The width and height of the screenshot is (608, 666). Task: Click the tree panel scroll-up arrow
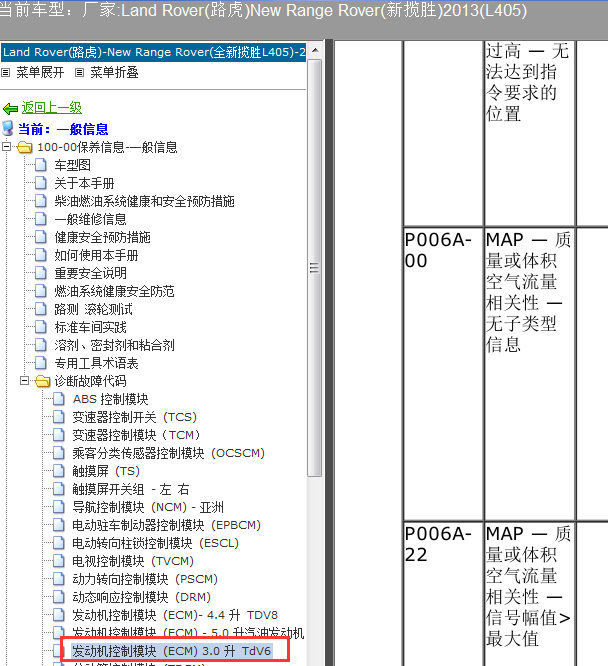[315, 50]
